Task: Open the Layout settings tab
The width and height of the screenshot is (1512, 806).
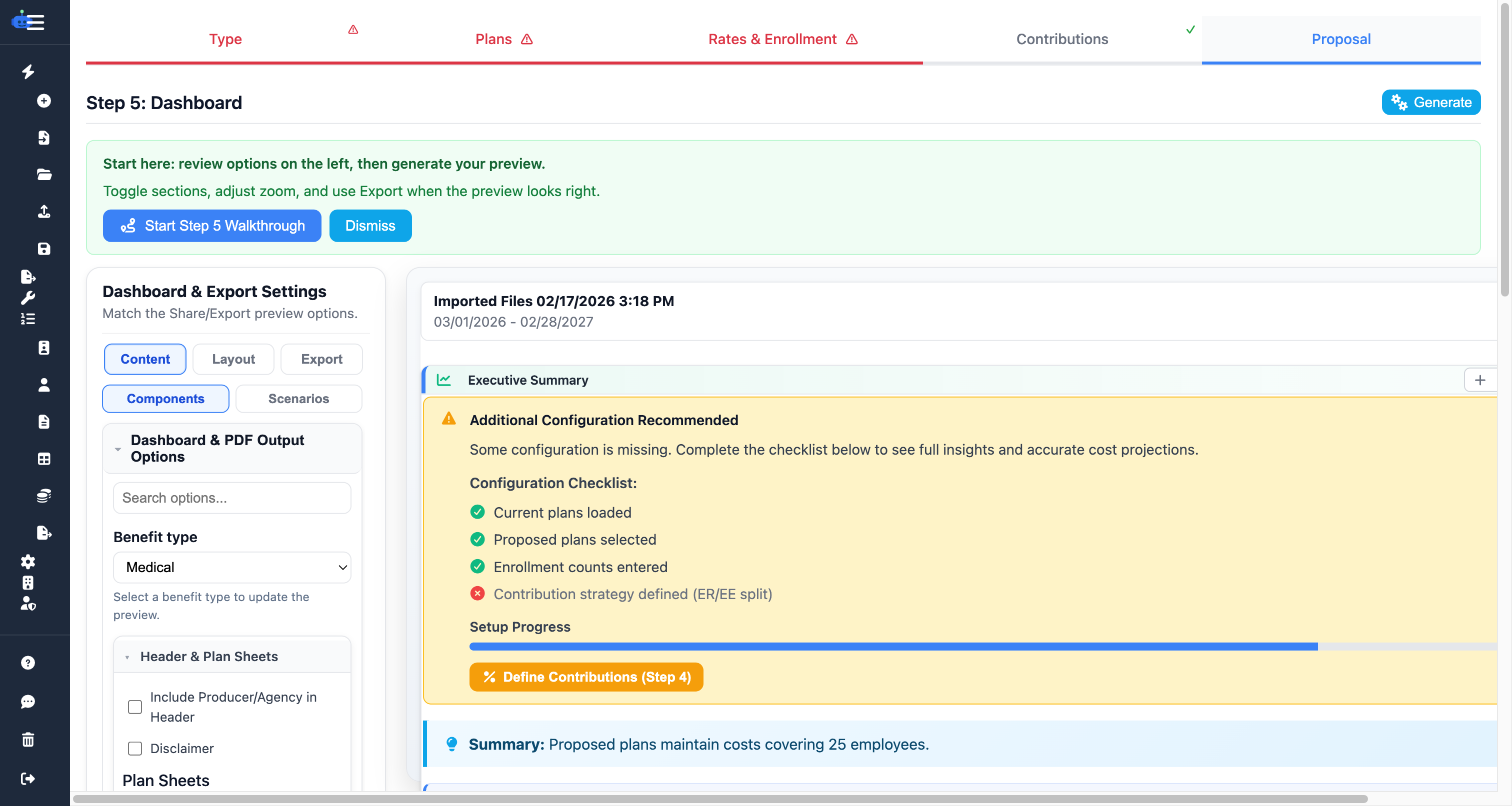Action: (x=233, y=359)
